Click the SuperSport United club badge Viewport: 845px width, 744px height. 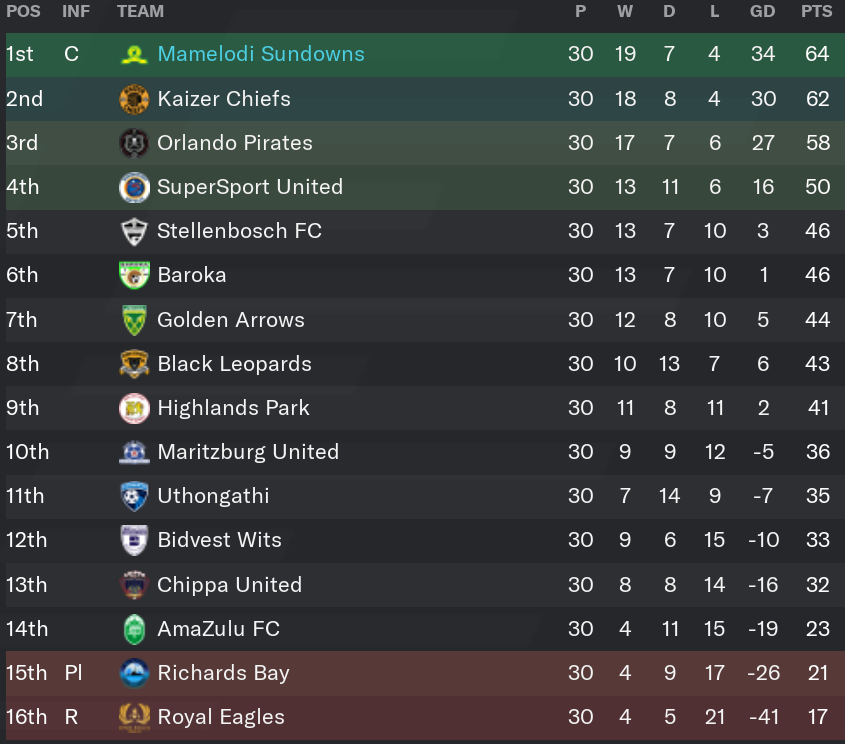134,187
